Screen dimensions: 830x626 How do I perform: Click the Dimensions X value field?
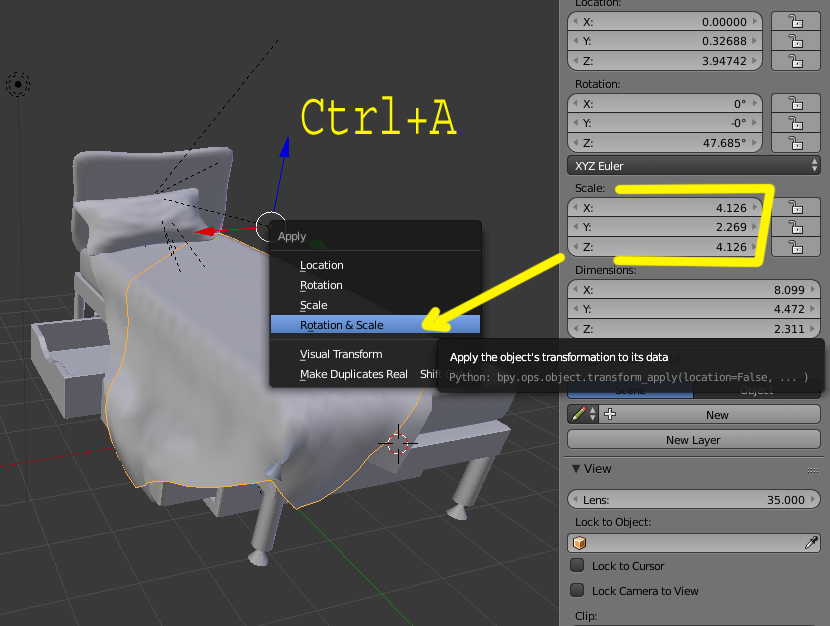[x=694, y=290]
